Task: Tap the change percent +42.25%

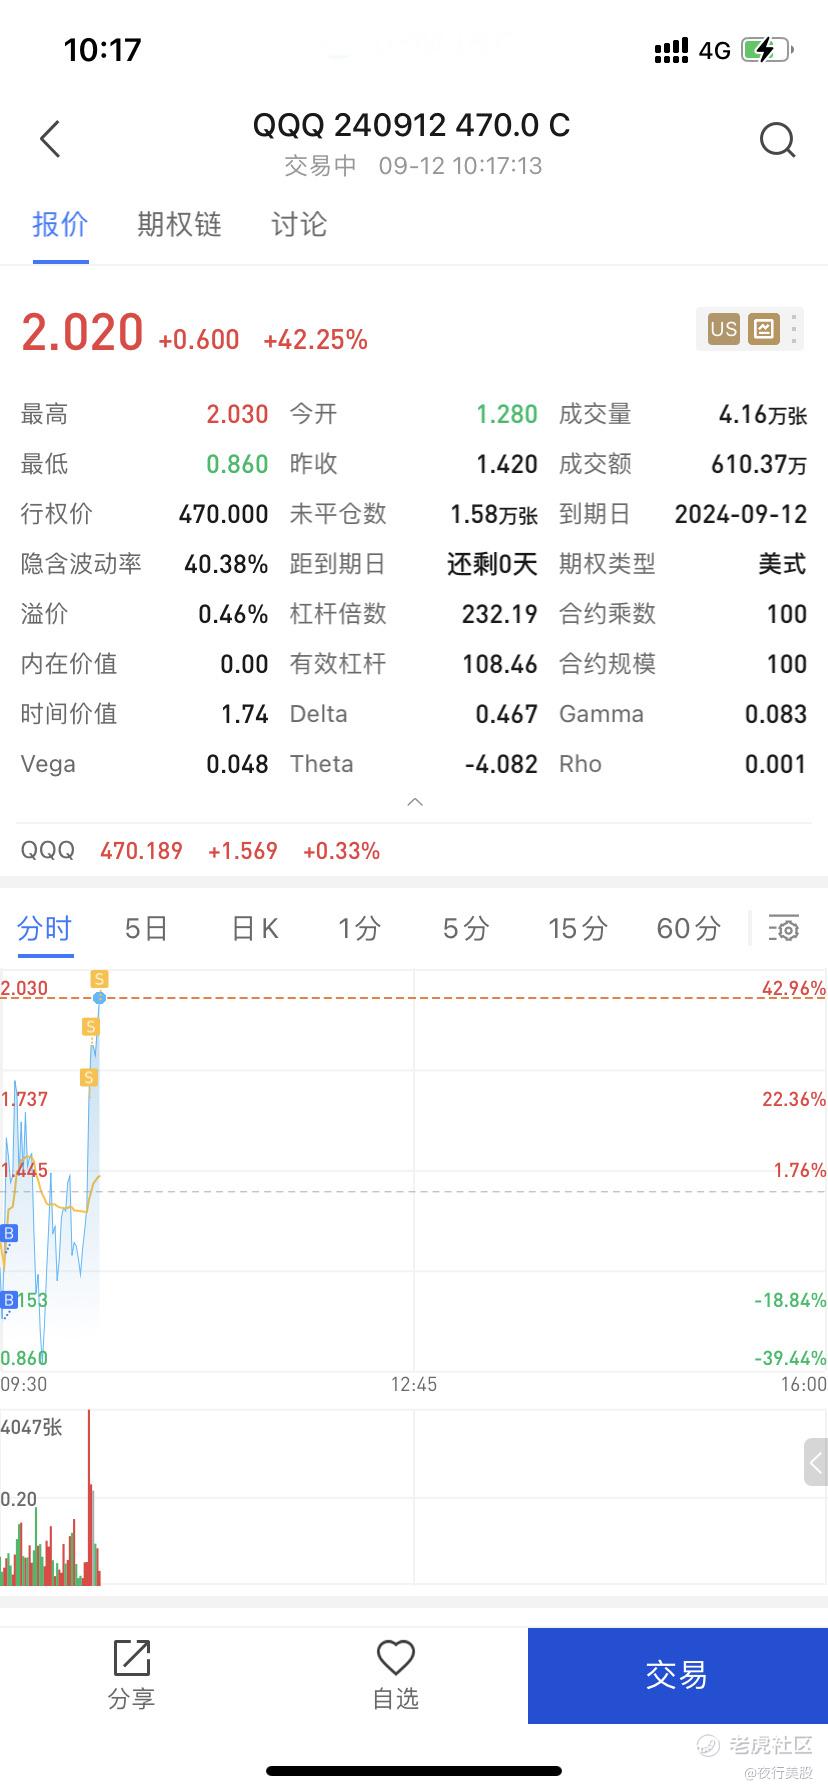Action: [x=316, y=340]
